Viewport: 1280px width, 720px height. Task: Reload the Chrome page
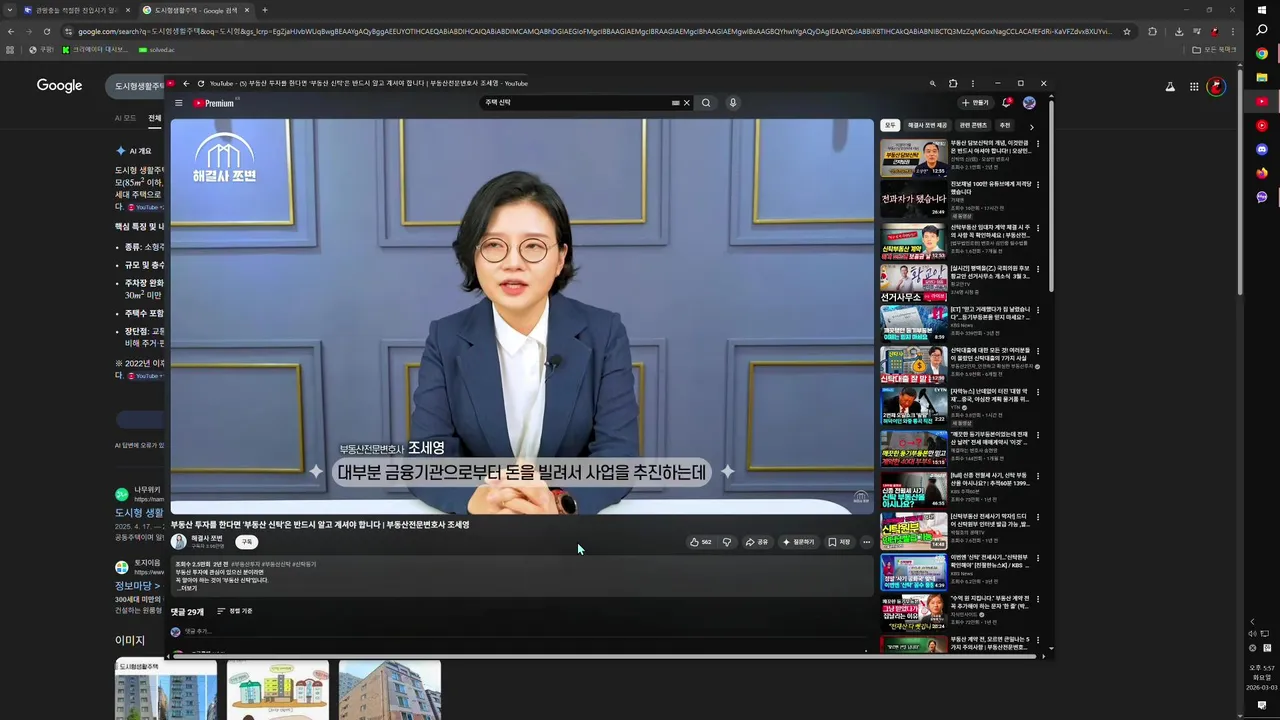click(46, 31)
